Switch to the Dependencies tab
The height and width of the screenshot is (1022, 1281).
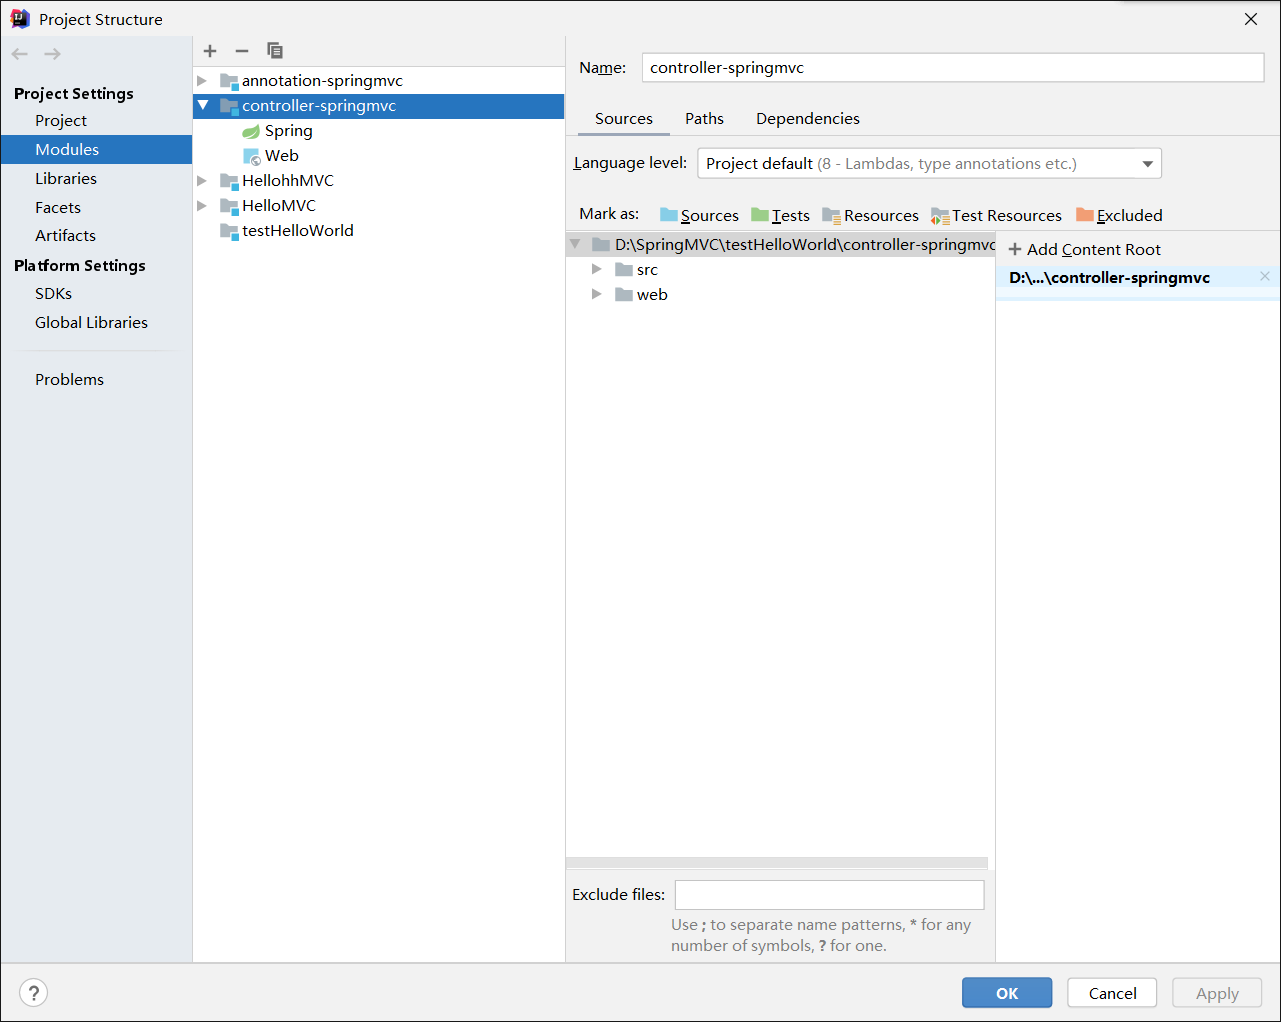(807, 118)
